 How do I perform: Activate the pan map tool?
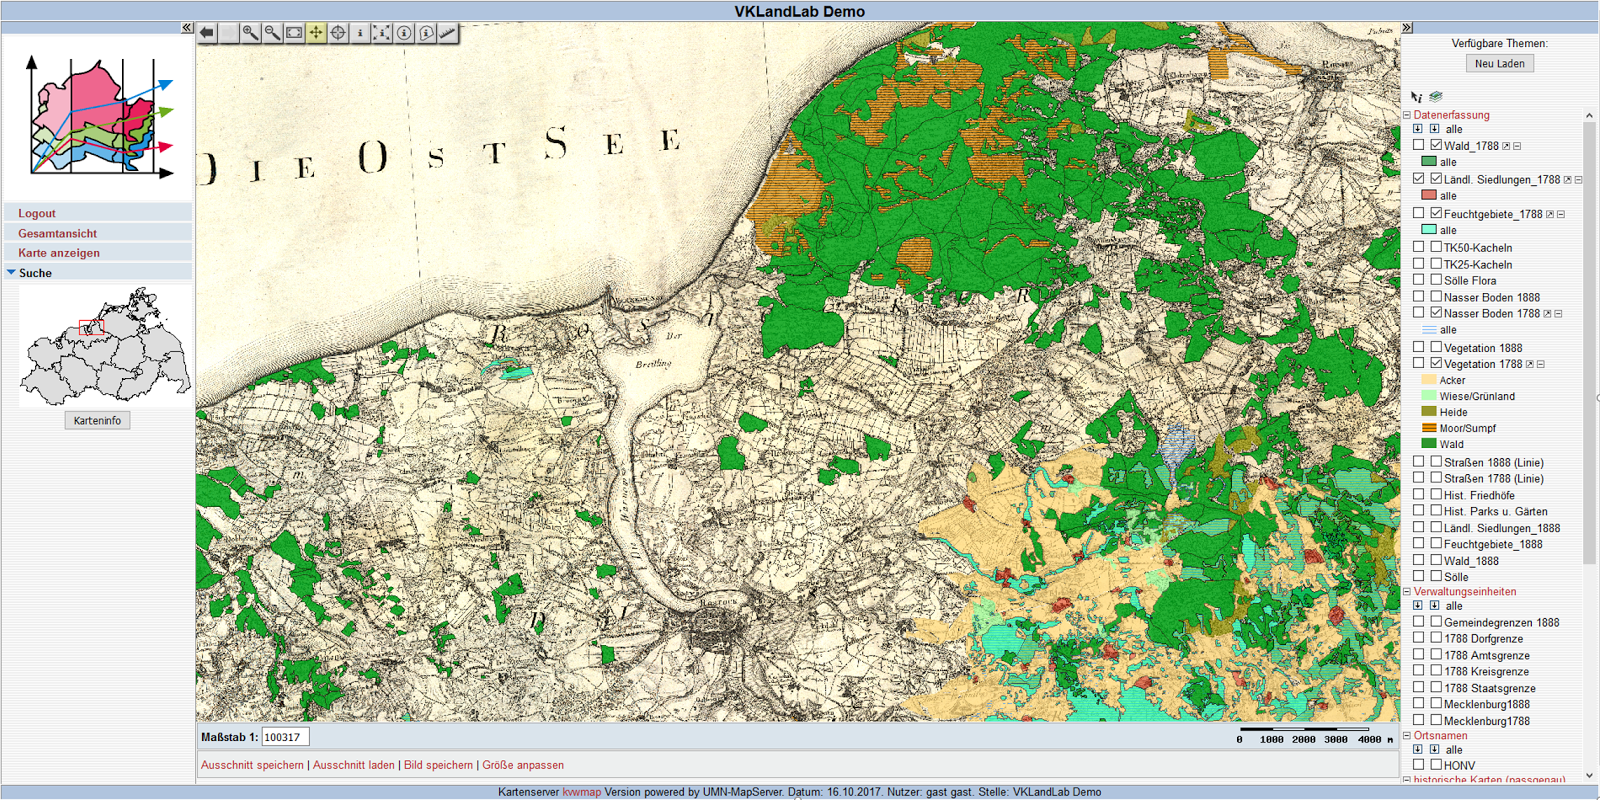(x=316, y=33)
